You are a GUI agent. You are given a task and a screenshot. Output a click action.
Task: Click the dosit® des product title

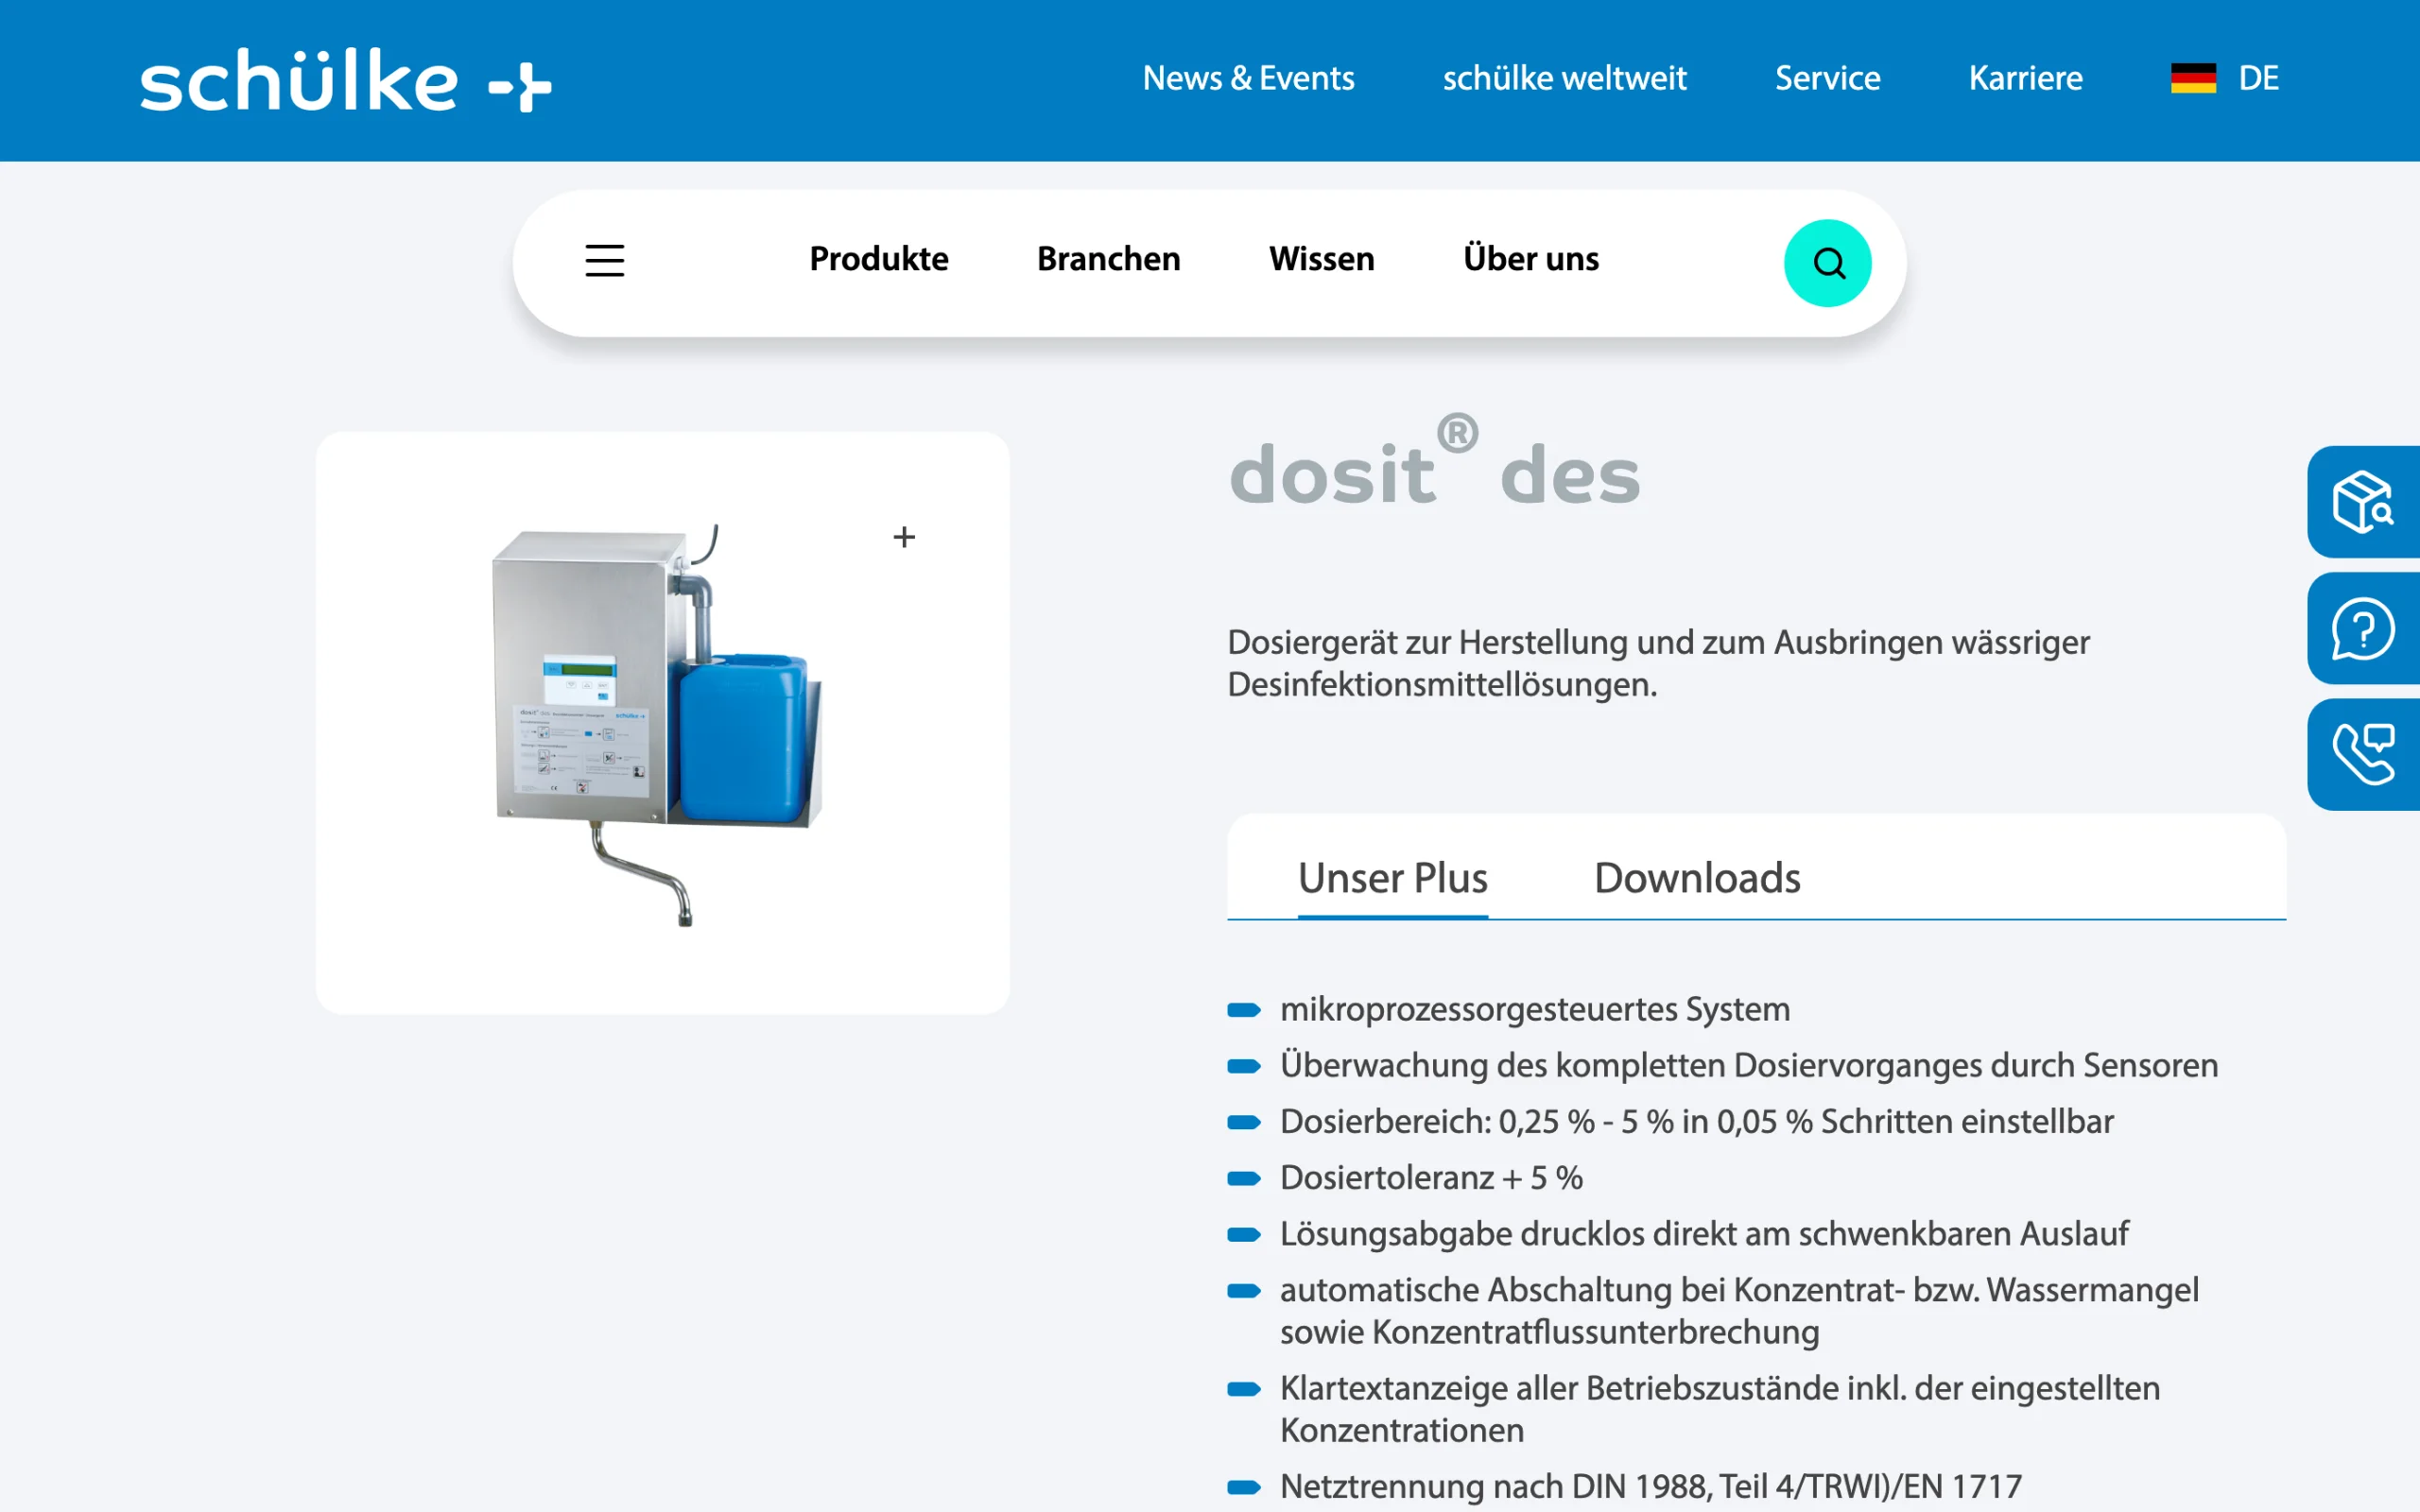click(x=1434, y=462)
